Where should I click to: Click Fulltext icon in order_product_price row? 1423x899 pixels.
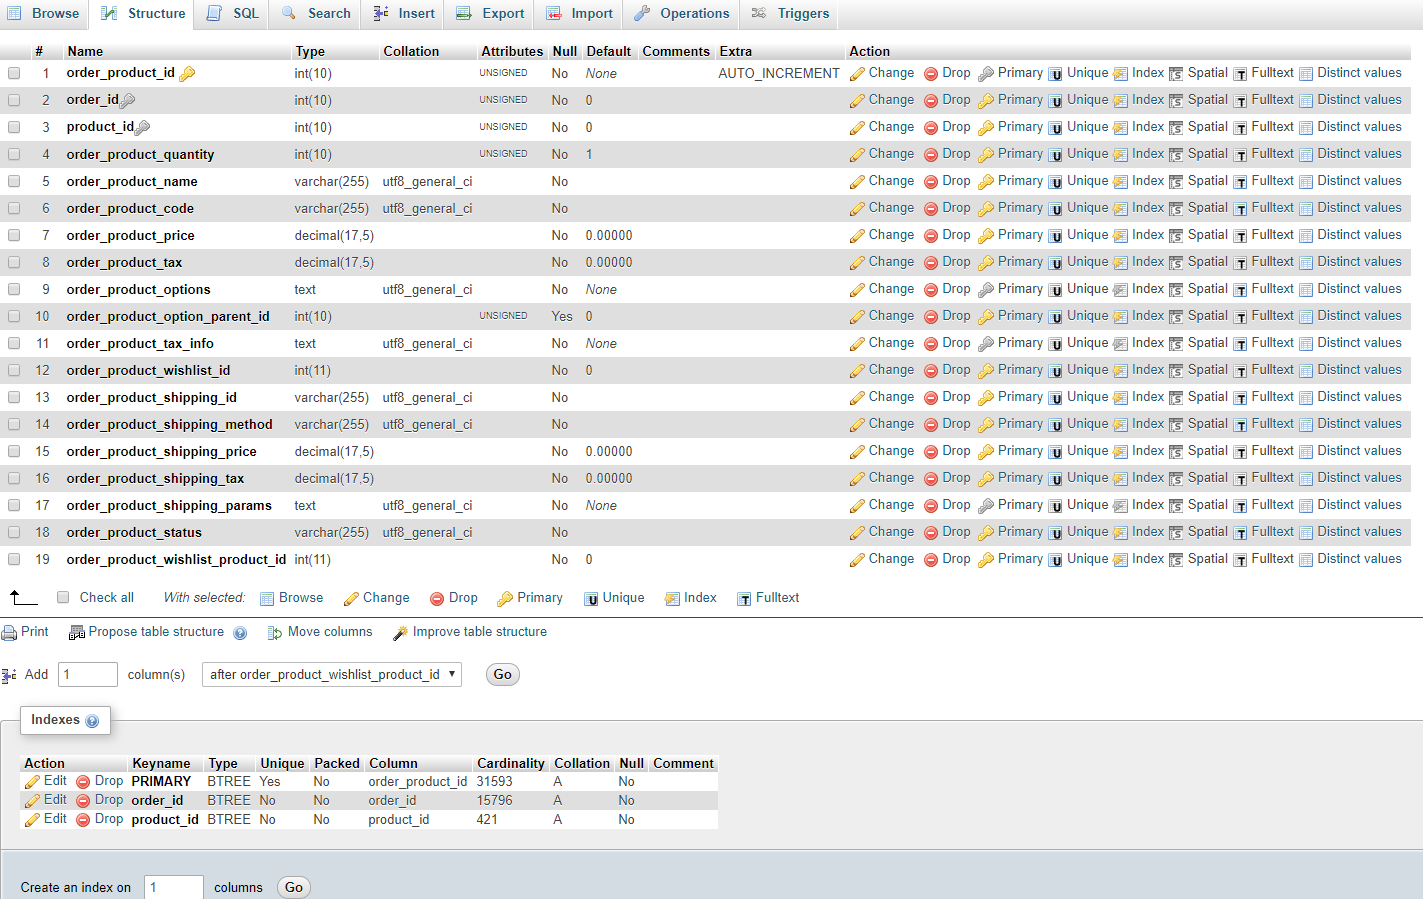coord(1240,236)
